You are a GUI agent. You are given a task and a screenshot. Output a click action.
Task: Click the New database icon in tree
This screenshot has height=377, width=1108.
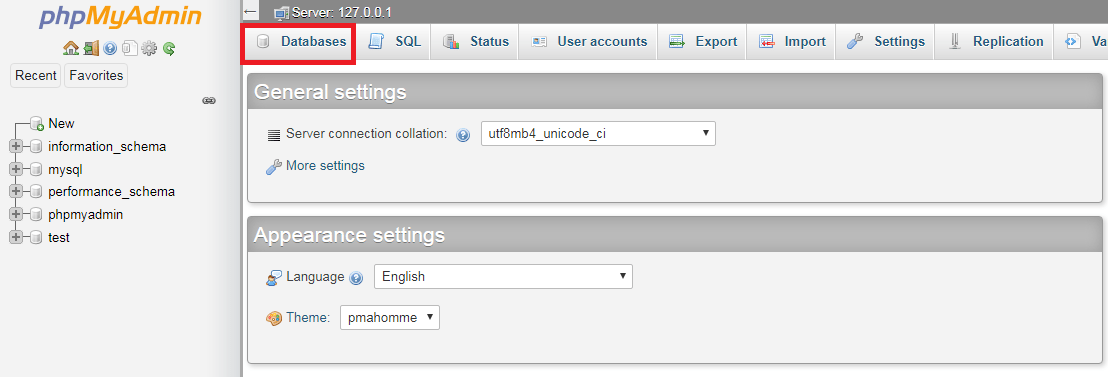click(x=37, y=124)
